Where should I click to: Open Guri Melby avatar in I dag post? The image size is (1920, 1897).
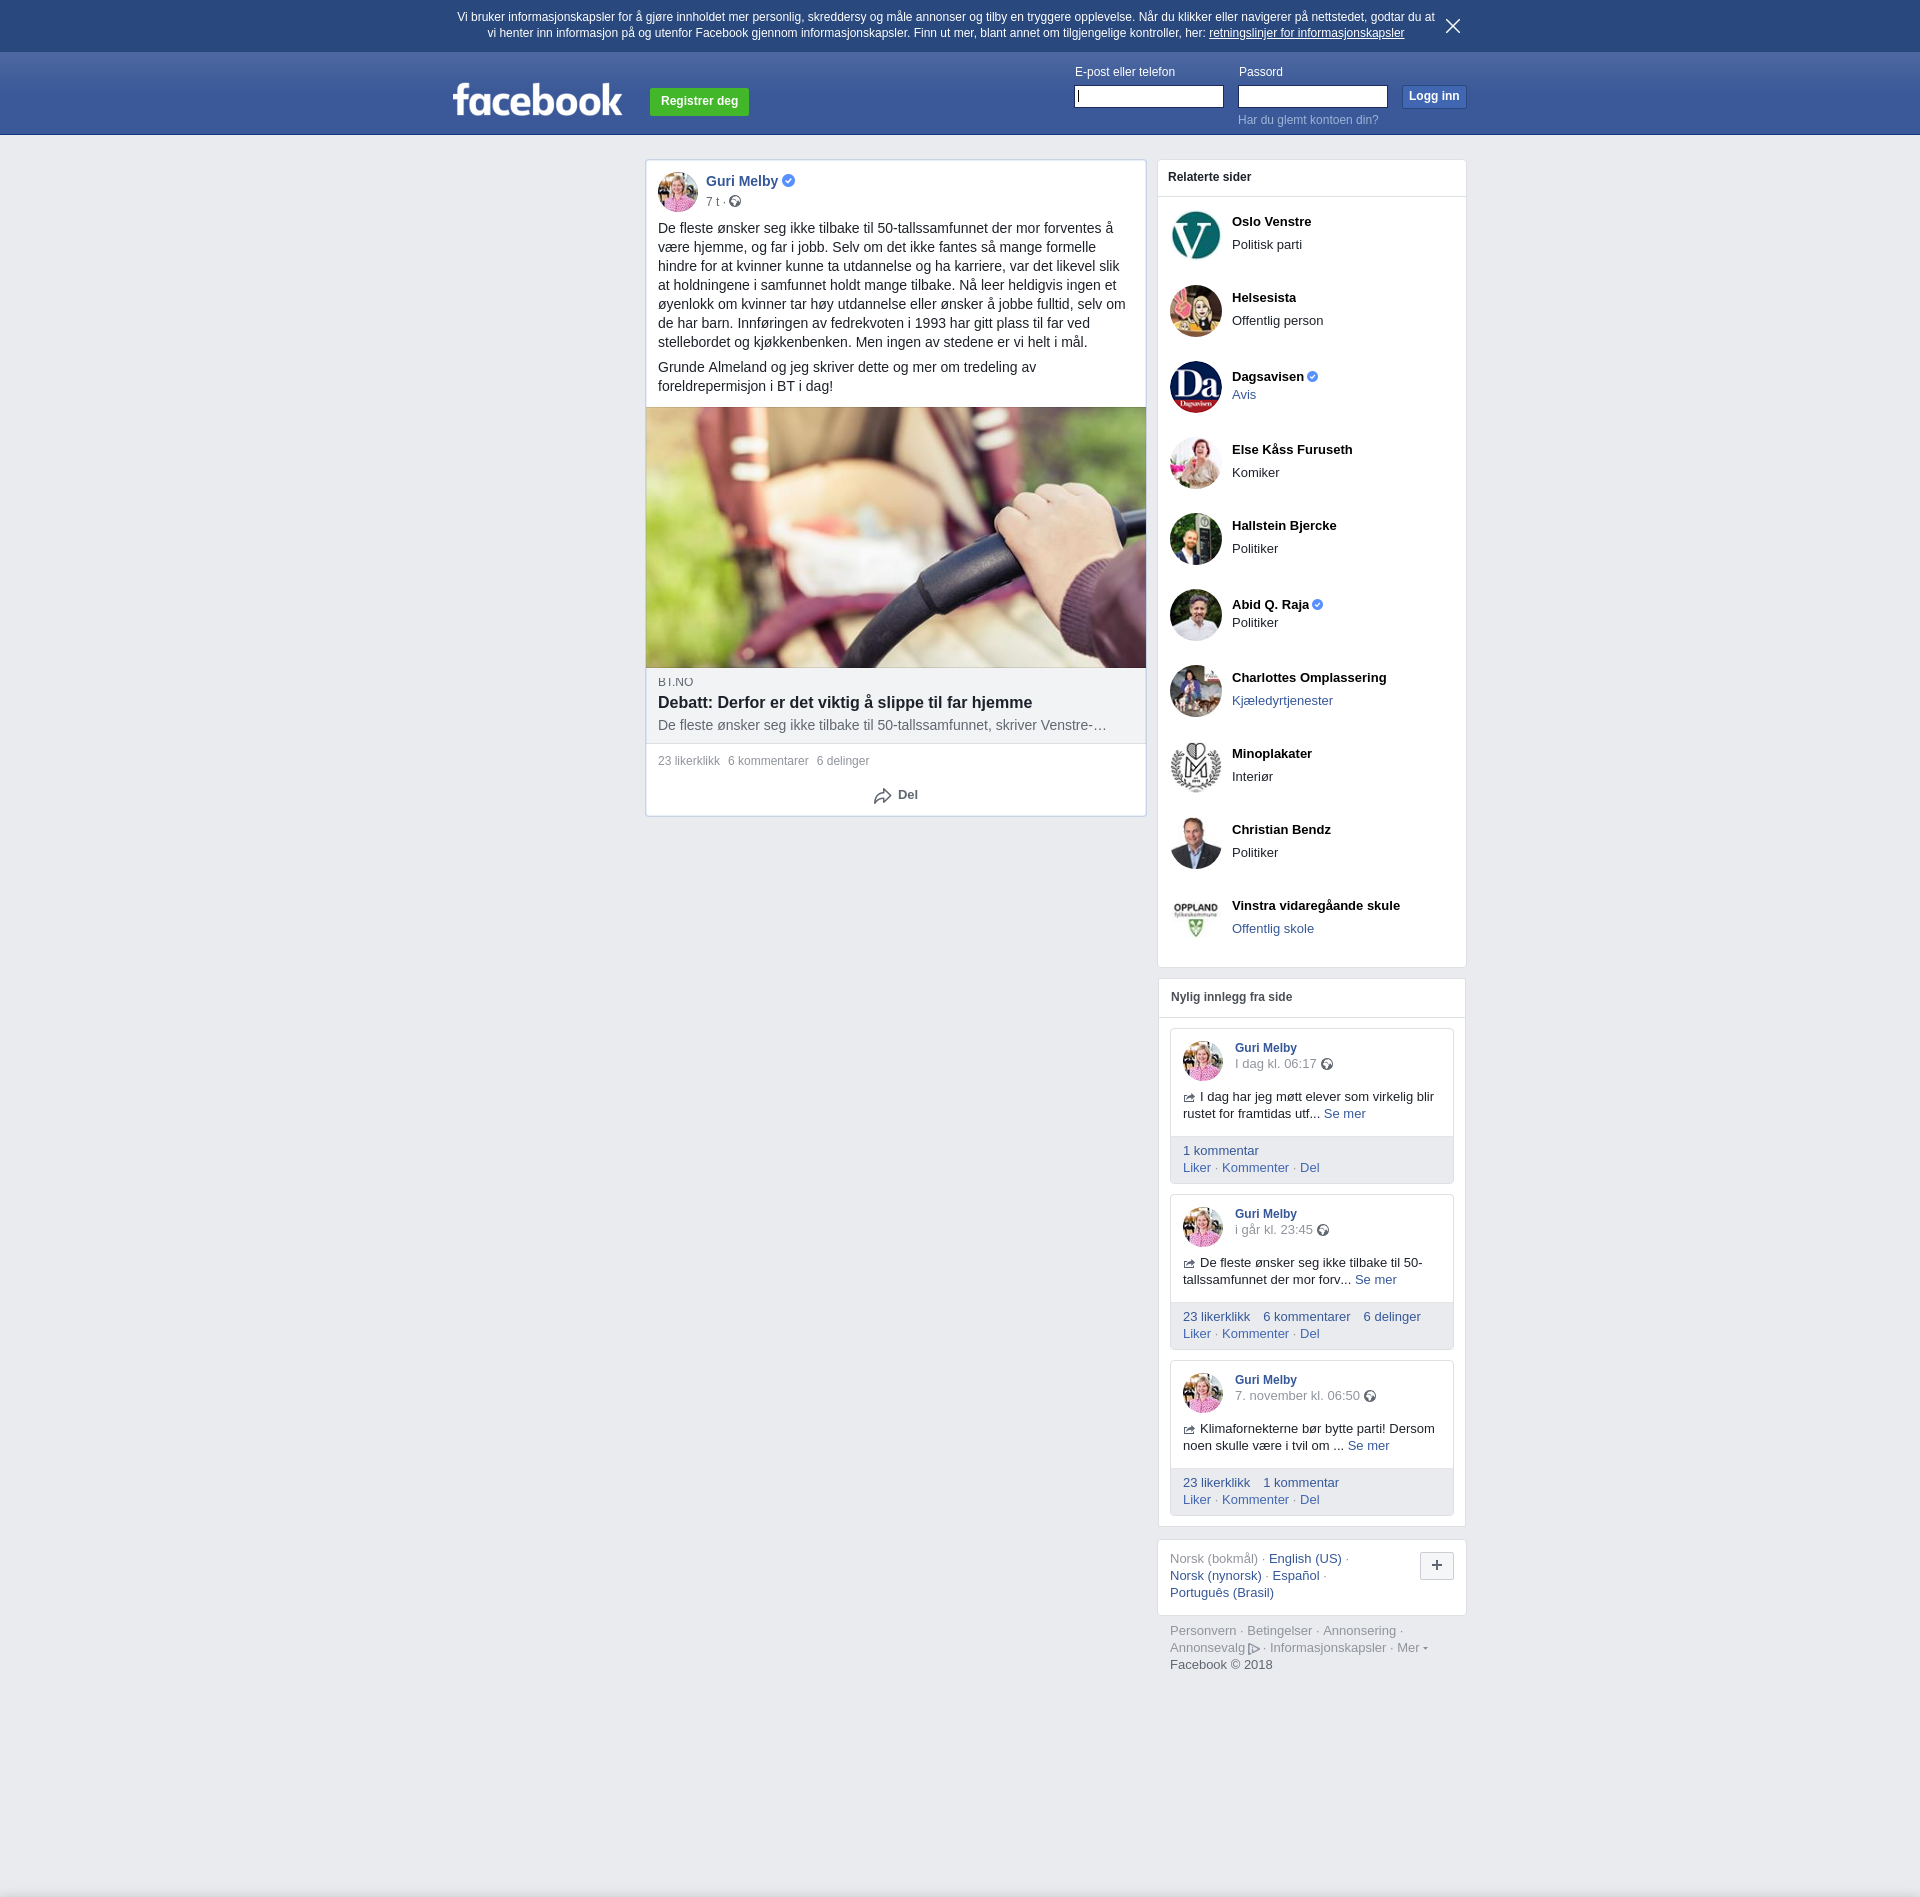point(1202,1061)
